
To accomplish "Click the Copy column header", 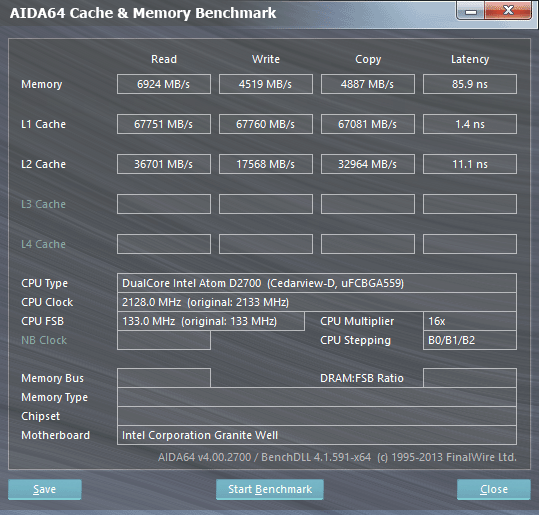I will (x=368, y=59).
